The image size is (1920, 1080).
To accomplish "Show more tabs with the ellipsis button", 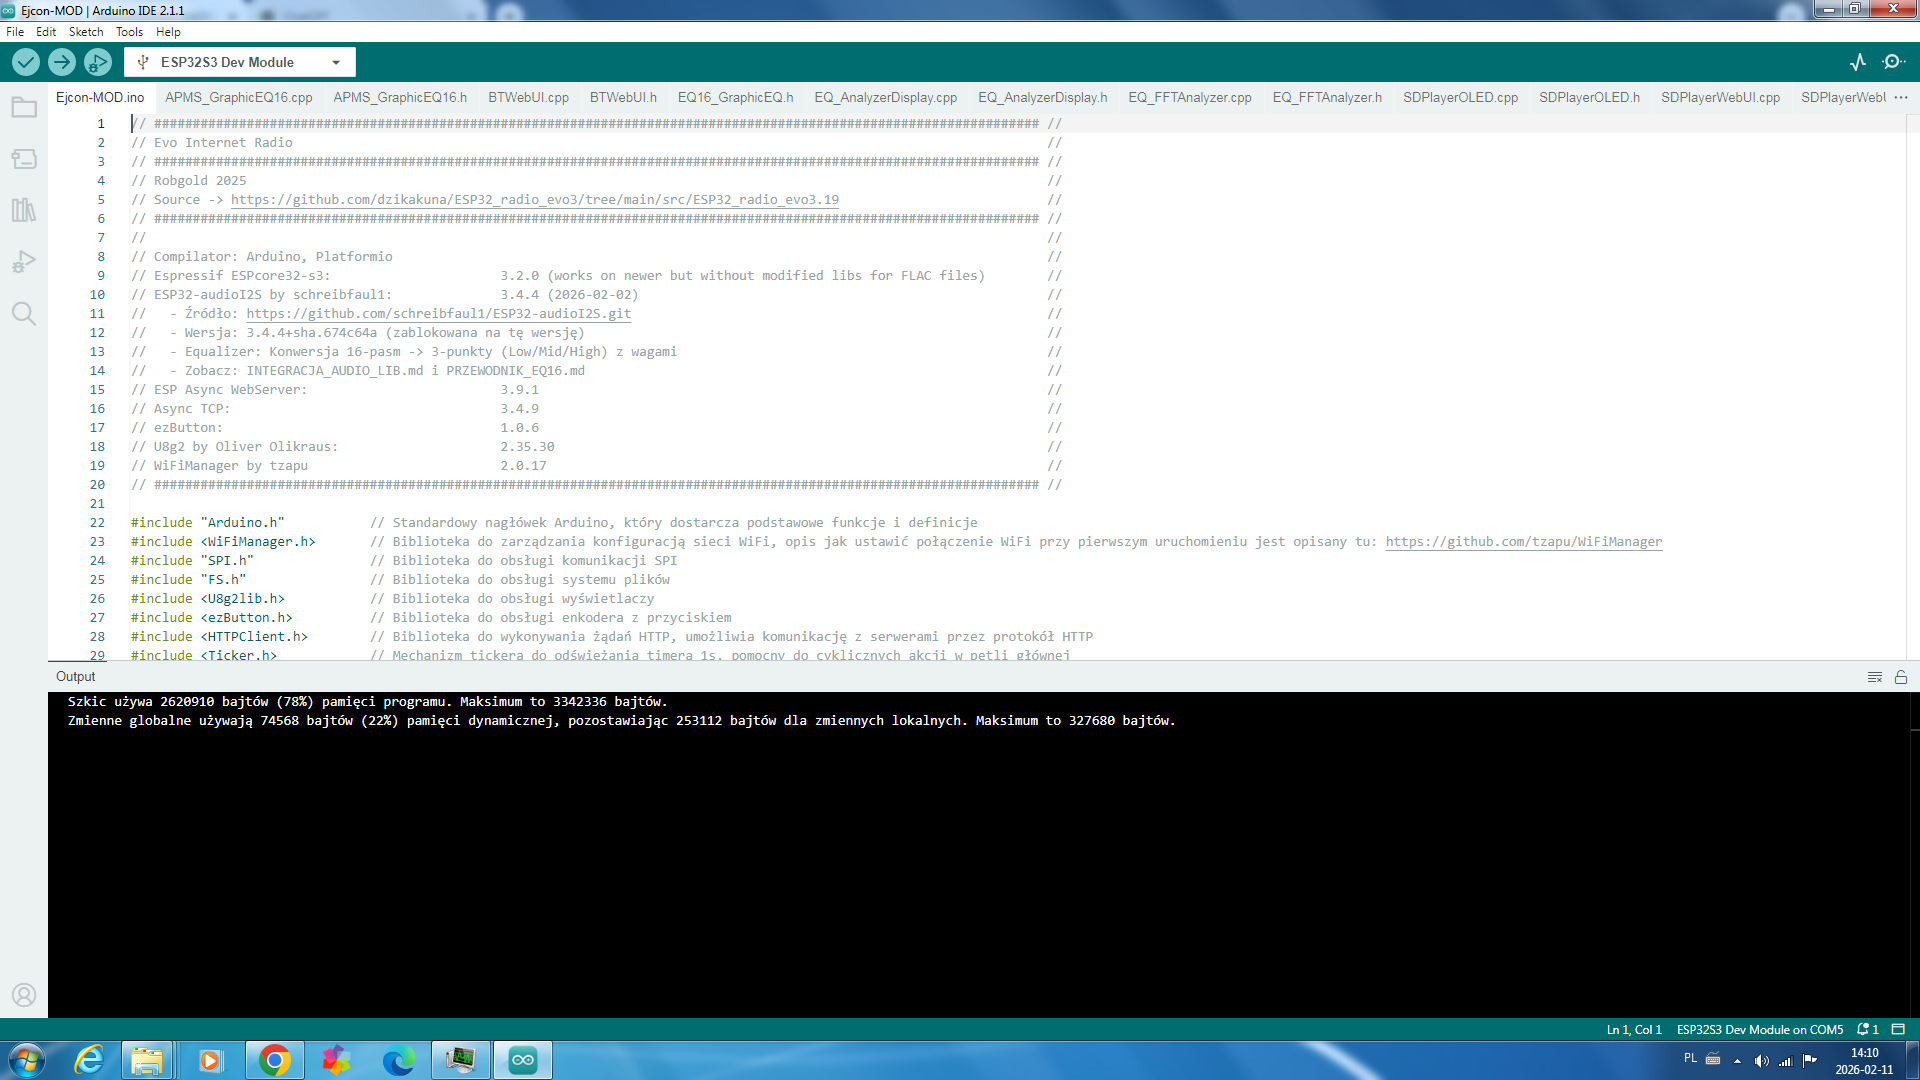I will (x=1901, y=97).
